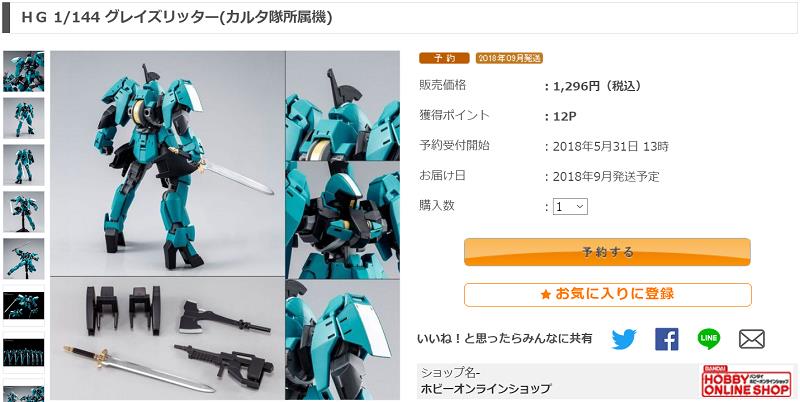Screen dimensions: 800x402
Task: Share the product via LINE
Action: click(x=709, y=339)
